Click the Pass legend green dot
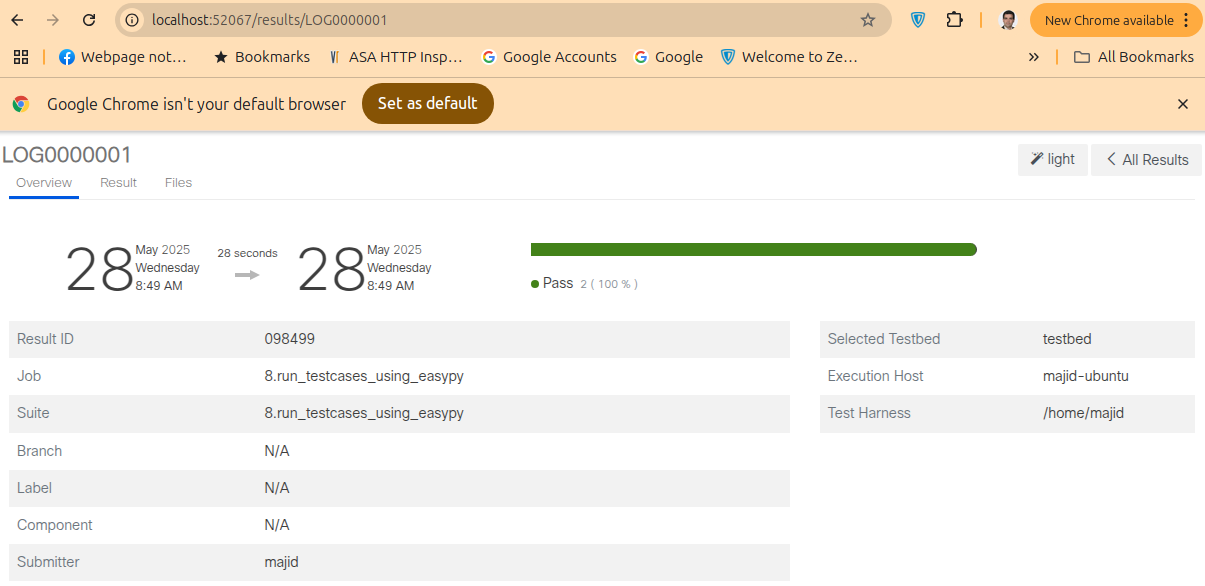1205x586 pixels. point(536,284)
